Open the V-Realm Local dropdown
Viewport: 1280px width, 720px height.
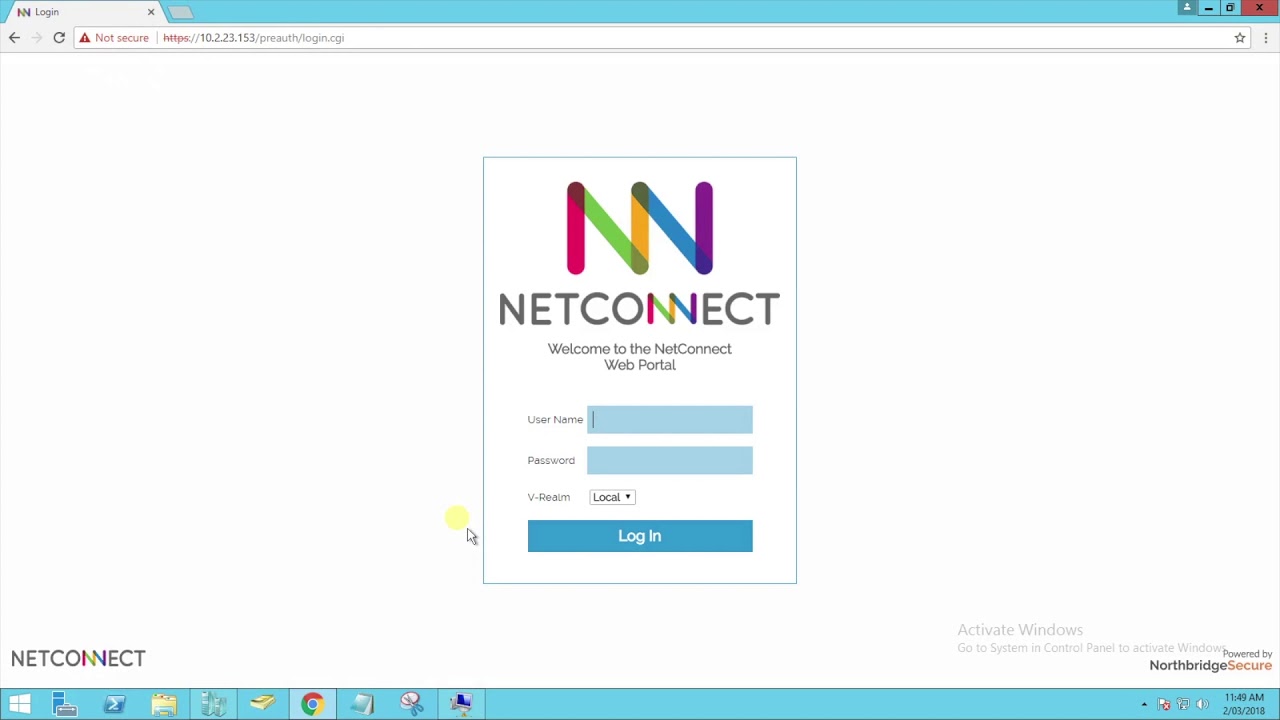click(x=612, y=497)
